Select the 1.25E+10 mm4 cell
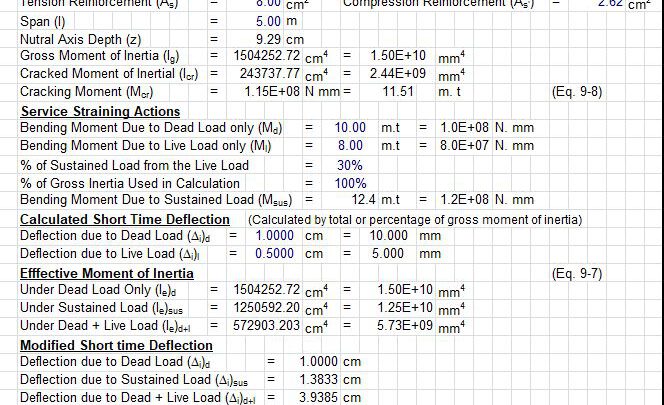Image resolution: width=664 pixels, height=405 pixels. tap(405, 307)
